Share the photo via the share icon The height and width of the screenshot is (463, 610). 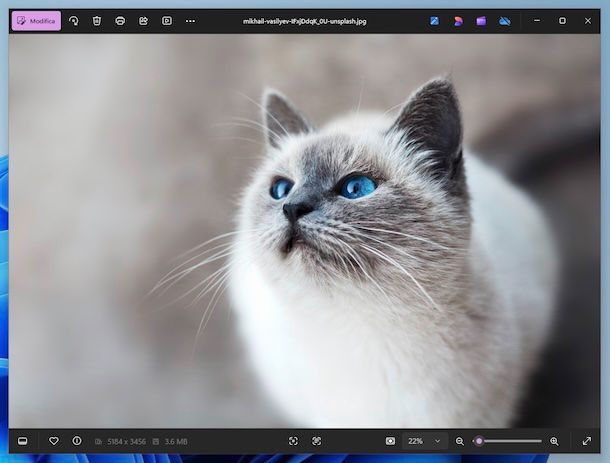[x=143, y=21]
